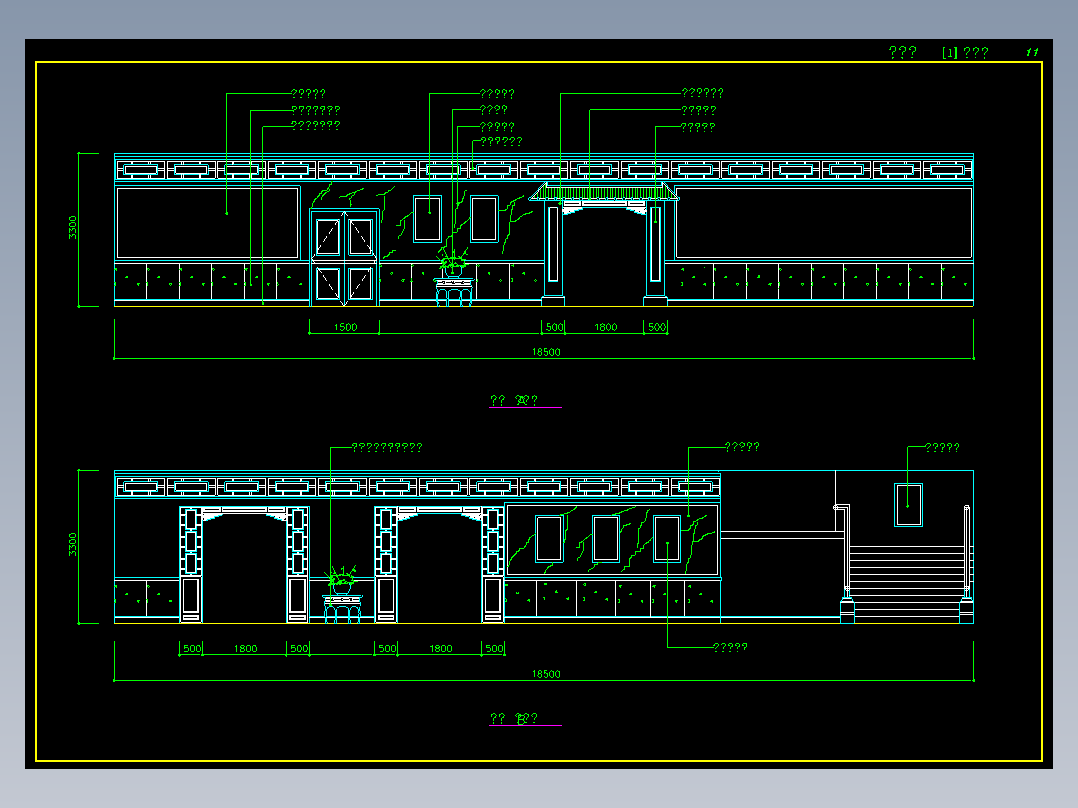The width and height of the screenshot is (1078, 808).
Task: Click the sheet number 11 in the header
Action: click(1032, 52)
